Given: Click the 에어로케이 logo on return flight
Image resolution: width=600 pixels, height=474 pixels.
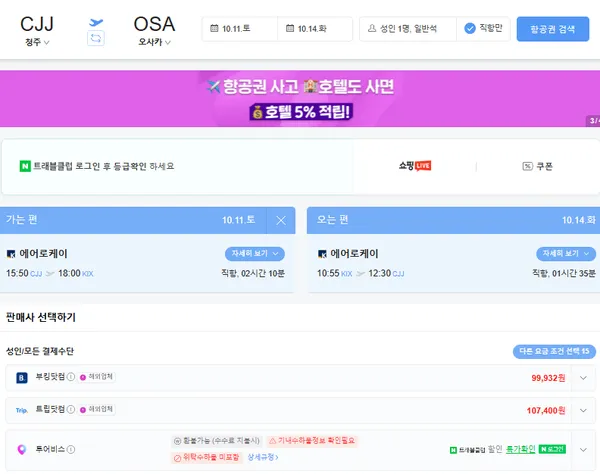Looking at the screenshot, I should tap(322, 254).
